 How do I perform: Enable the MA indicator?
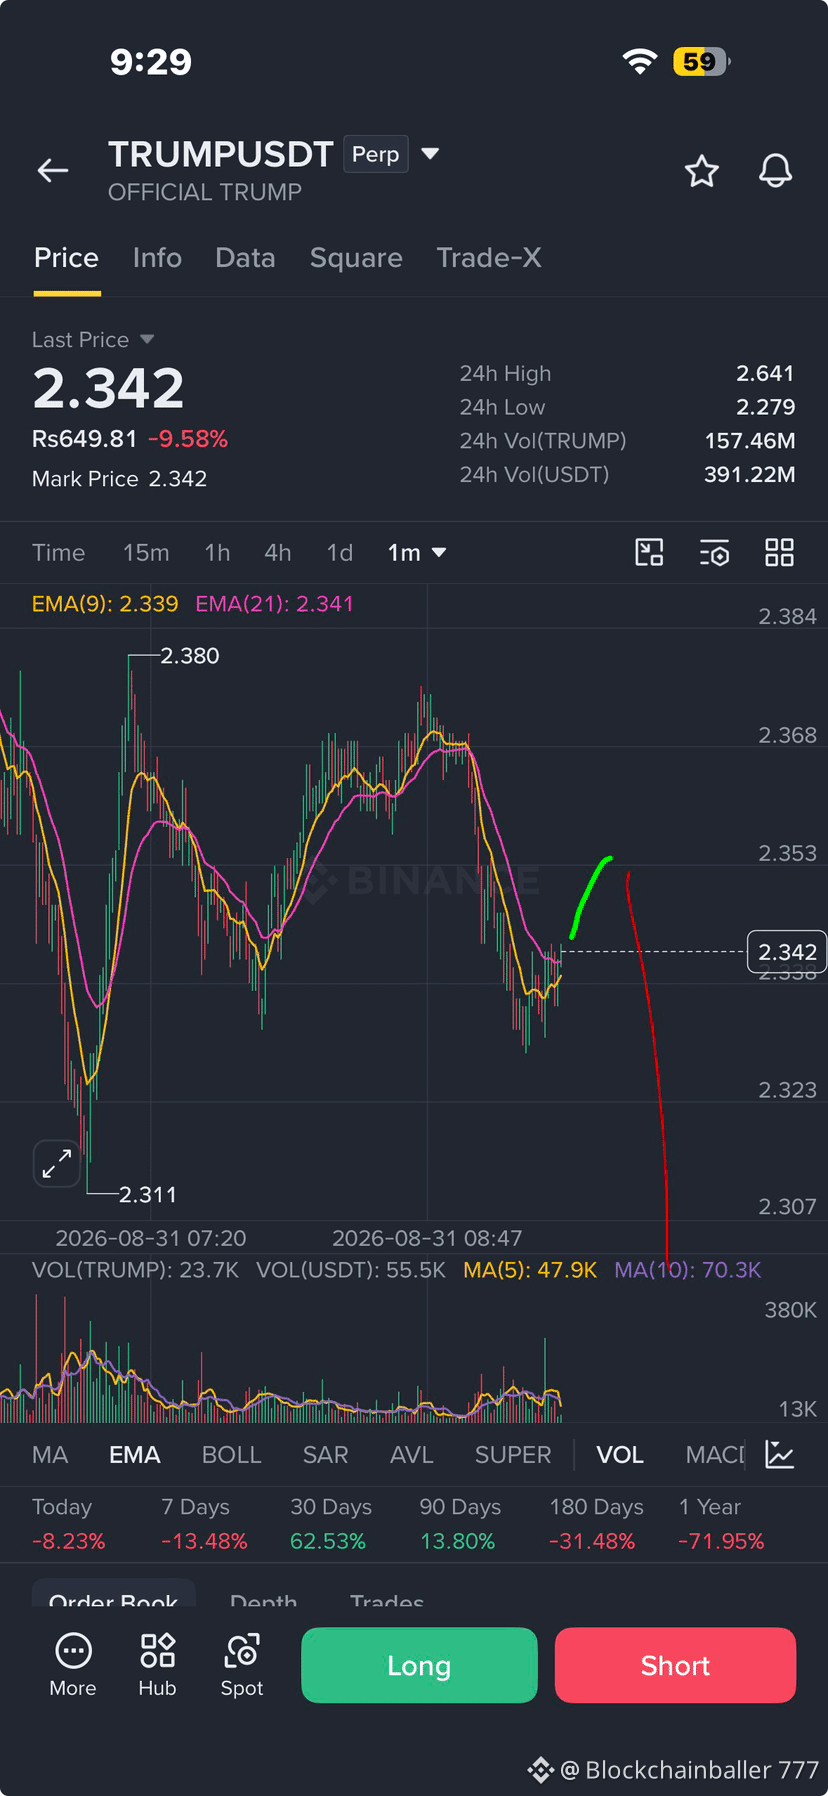pos(50,1454)
